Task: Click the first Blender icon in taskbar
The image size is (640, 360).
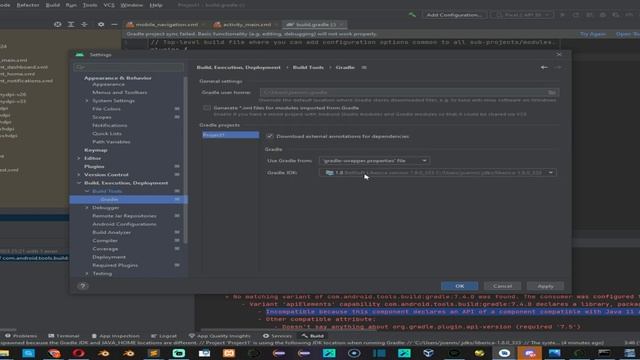Action: pos(104,353)
